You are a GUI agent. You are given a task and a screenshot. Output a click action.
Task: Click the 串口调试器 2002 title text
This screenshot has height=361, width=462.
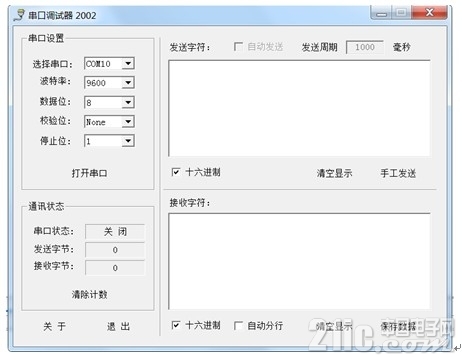click(62, 15)
